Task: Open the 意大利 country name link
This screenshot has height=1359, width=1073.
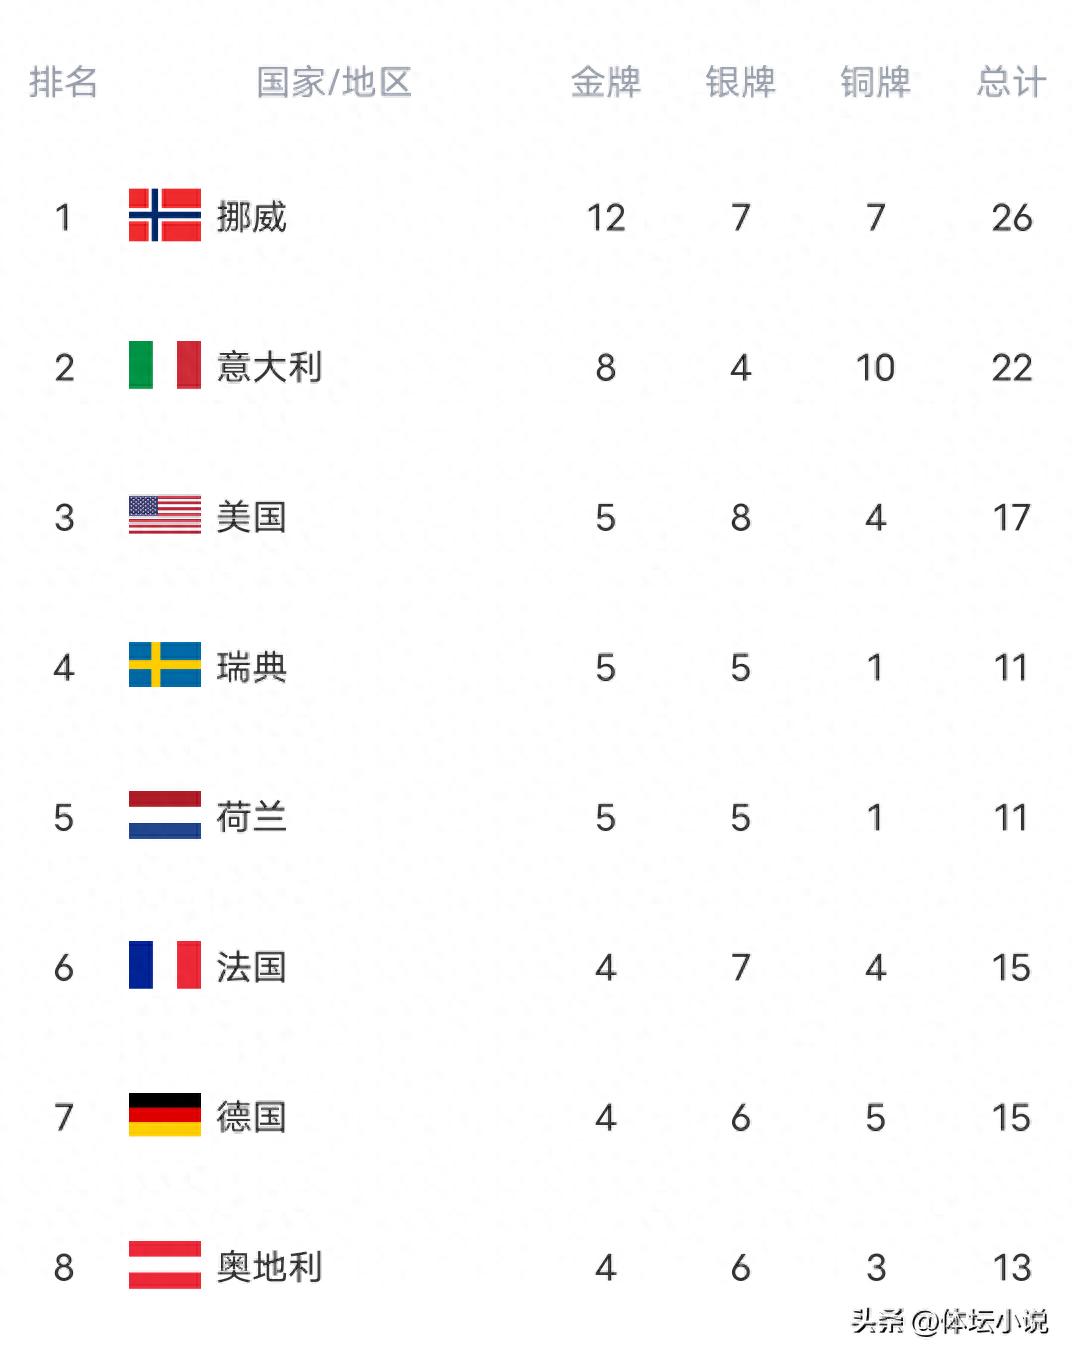Action: [x=269, y=367]
